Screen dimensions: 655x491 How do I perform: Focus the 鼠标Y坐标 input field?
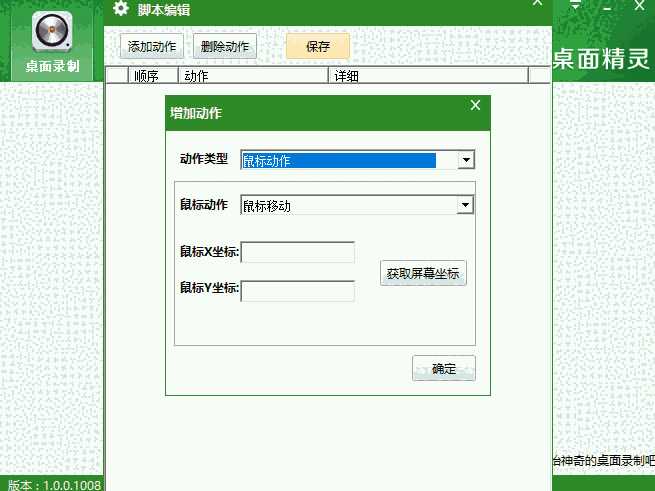click(298, 291)
